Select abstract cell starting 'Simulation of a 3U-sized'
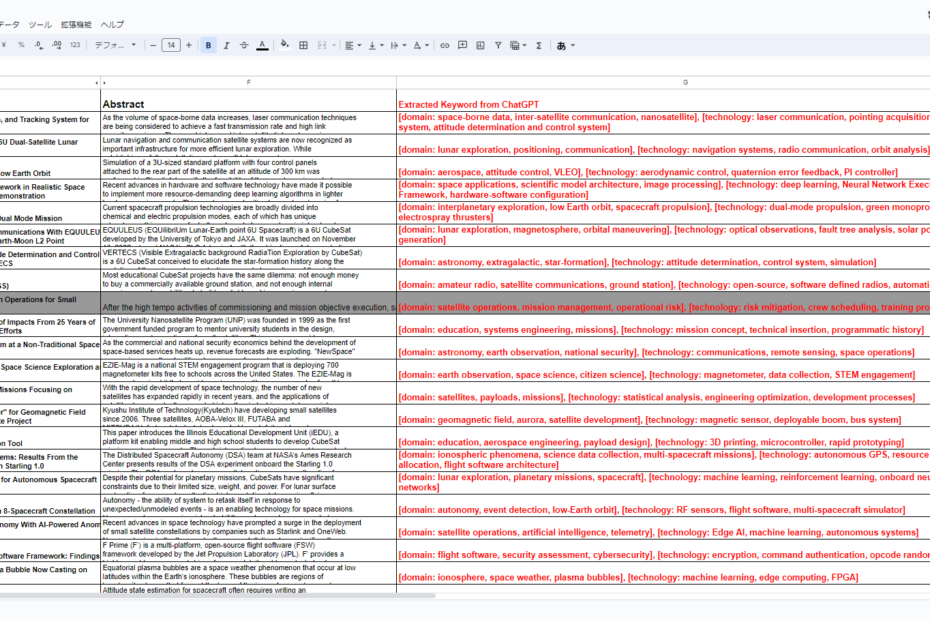Image resolution: width=930 pixels, height=620 pixels. [x=249, y=168]
